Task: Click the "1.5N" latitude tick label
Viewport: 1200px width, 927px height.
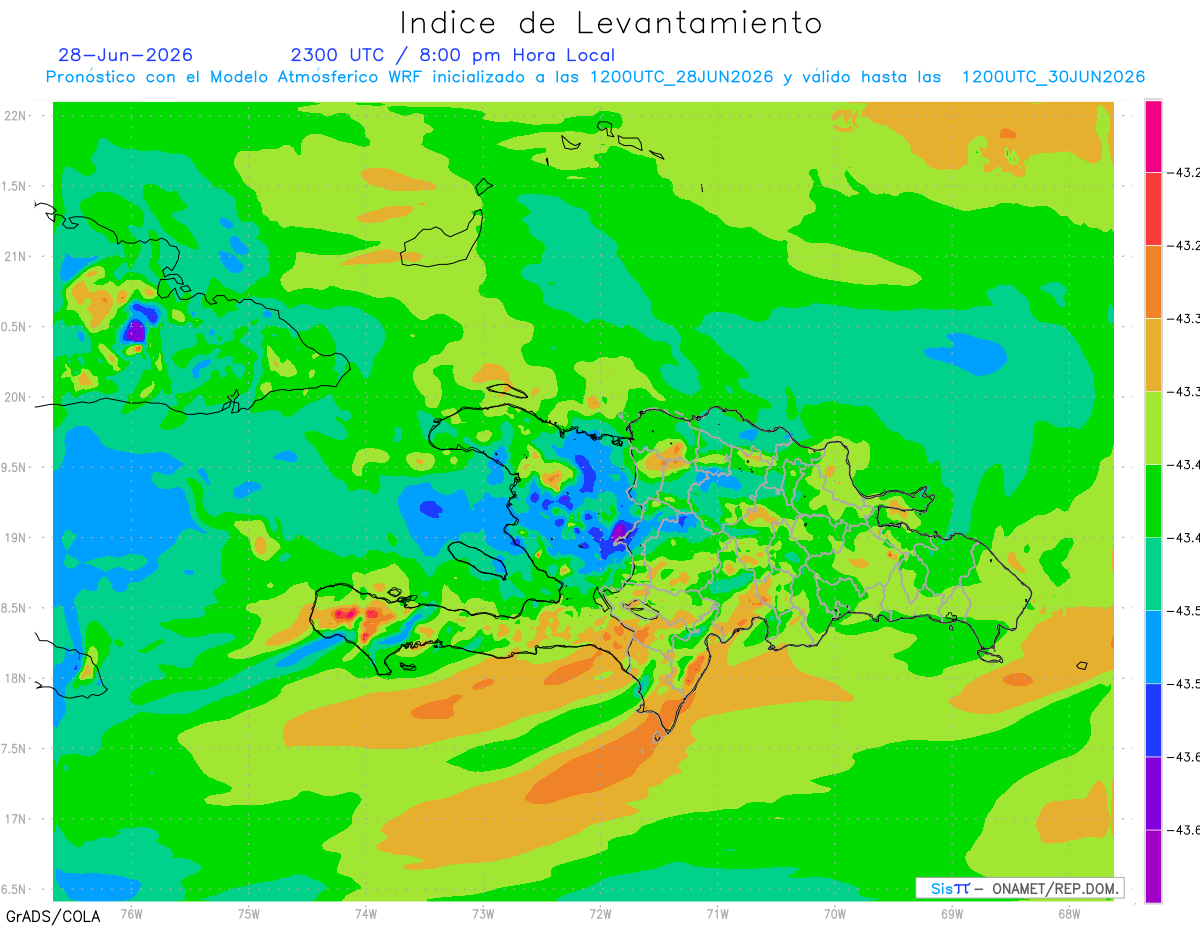Action: pos(14,186)
